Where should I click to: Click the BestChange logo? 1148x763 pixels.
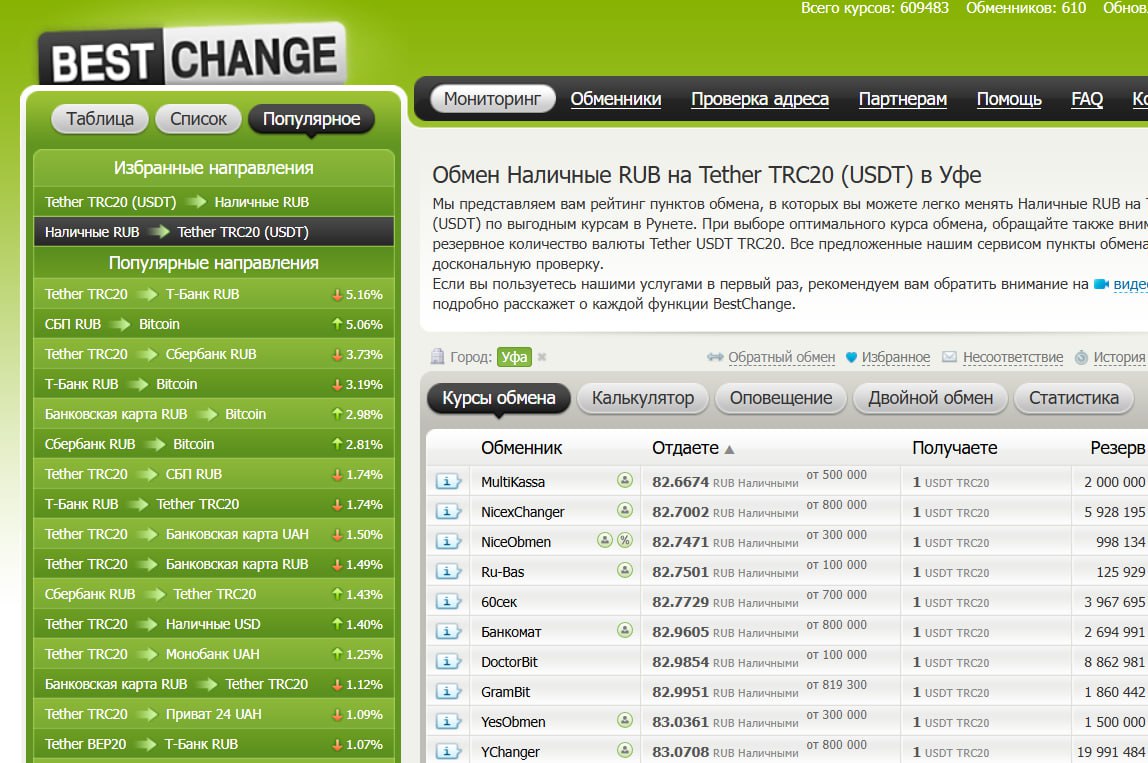click(x=192, y=57)
